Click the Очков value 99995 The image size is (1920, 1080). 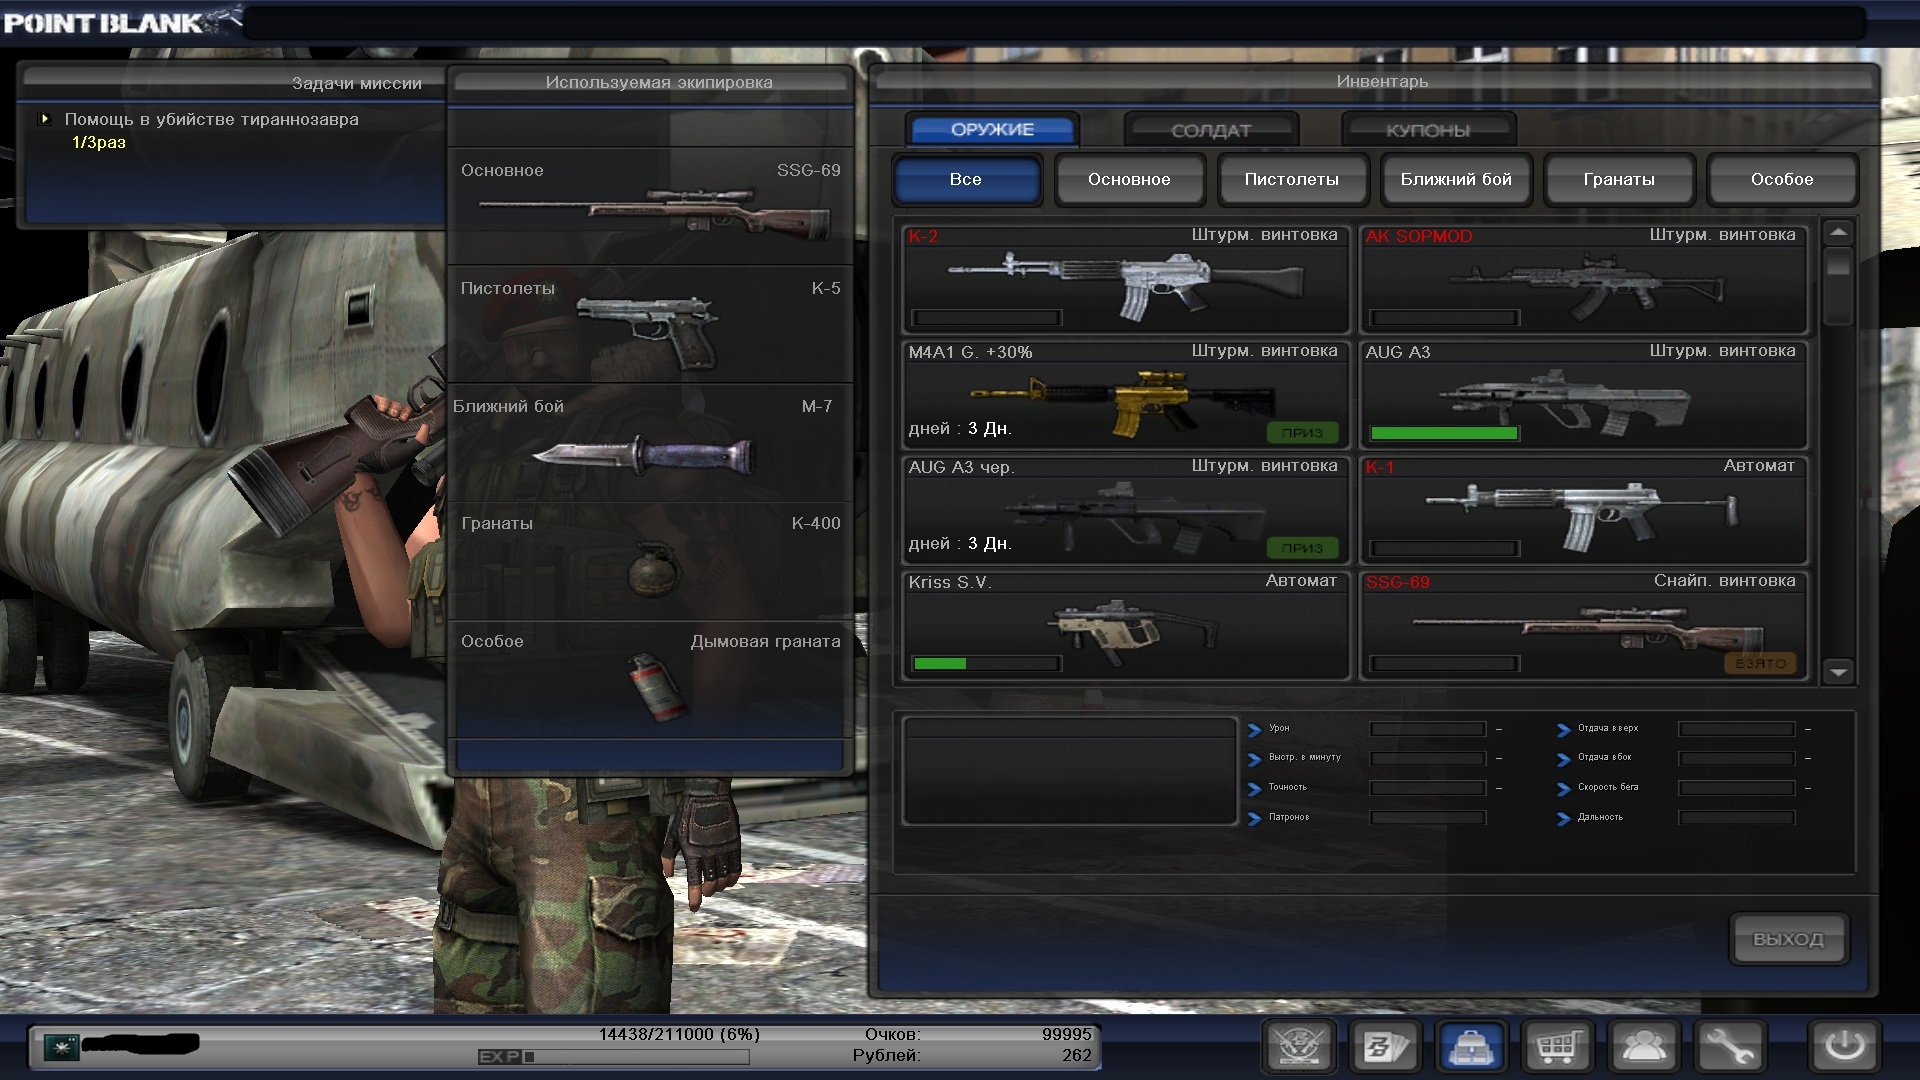point(1066,1034)
